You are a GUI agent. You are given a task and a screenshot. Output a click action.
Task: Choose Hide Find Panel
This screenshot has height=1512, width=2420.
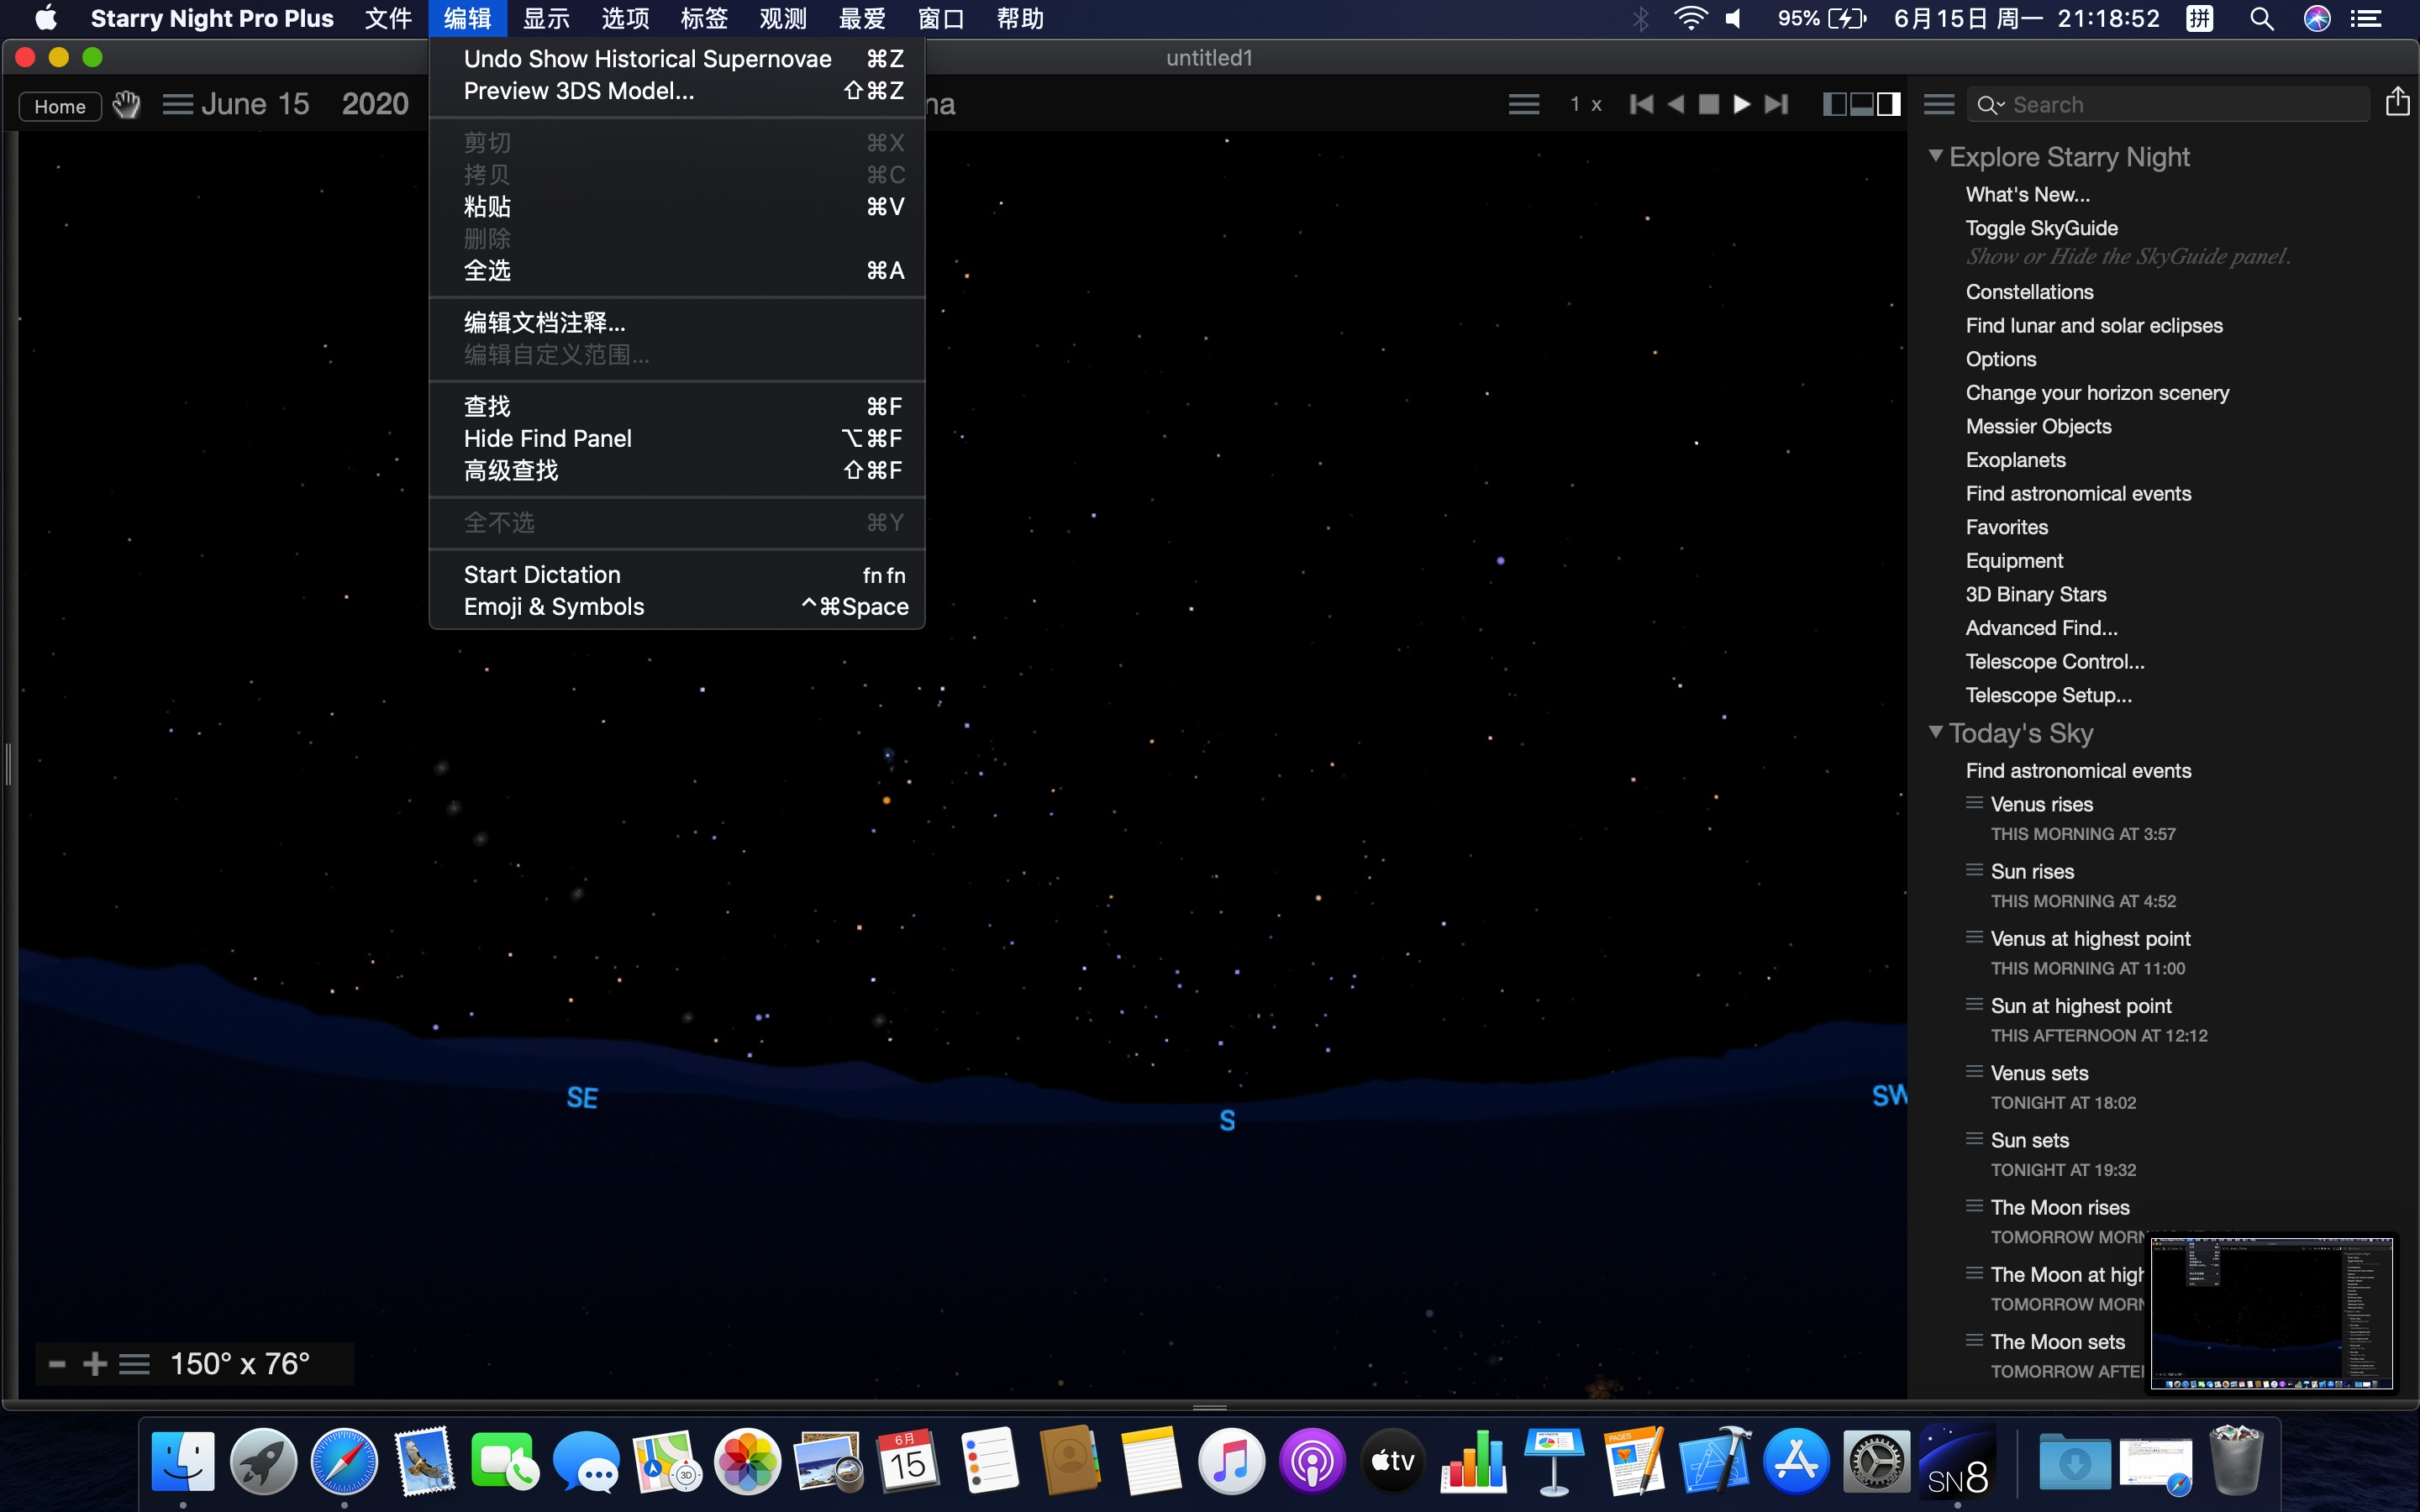click(x=677, y=438)
